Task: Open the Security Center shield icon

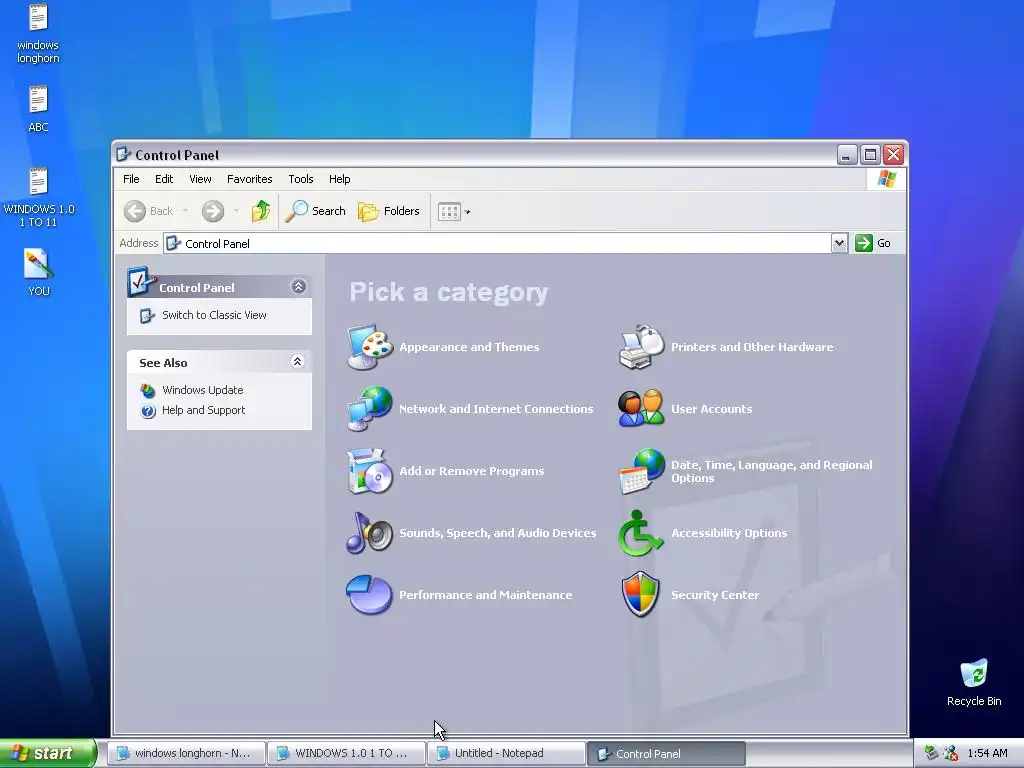Action: coord(641,595)
